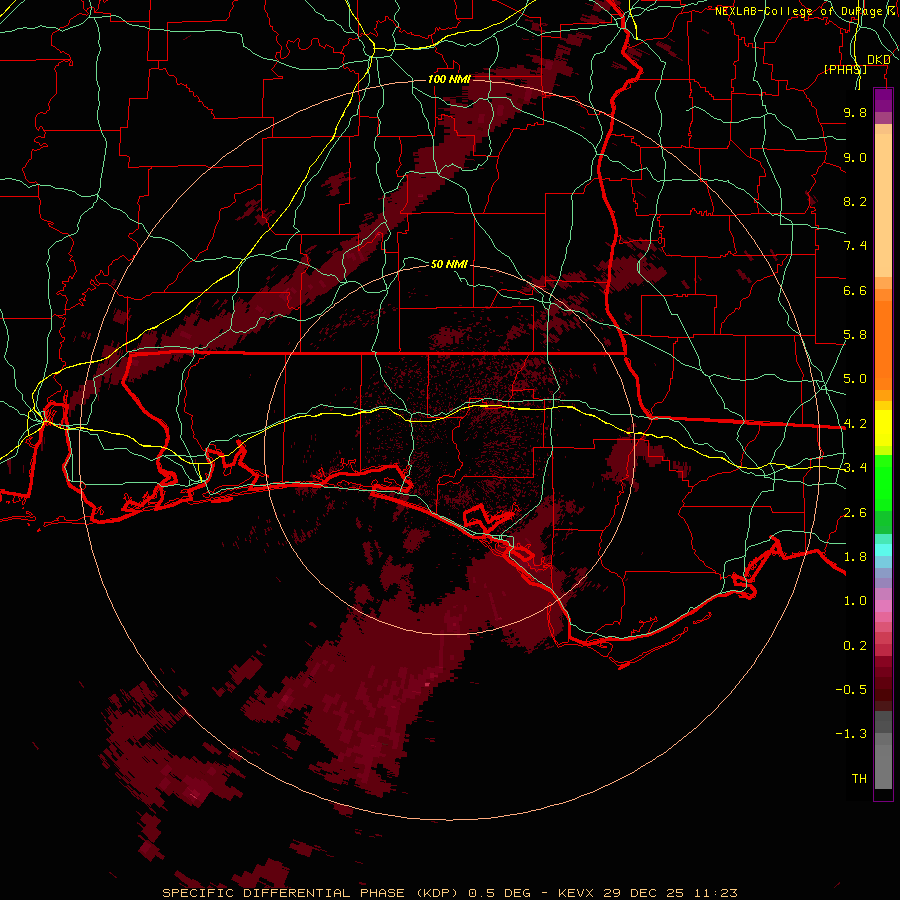
Task: Click the 9.0 scale value
Action: pos(855,157)
